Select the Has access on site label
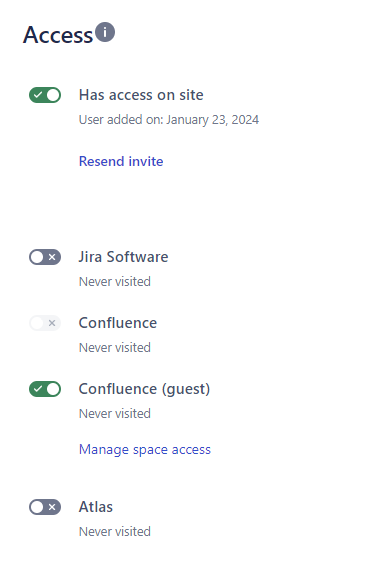The width and height of the screenshot is (377, 575). coord(141,95)
